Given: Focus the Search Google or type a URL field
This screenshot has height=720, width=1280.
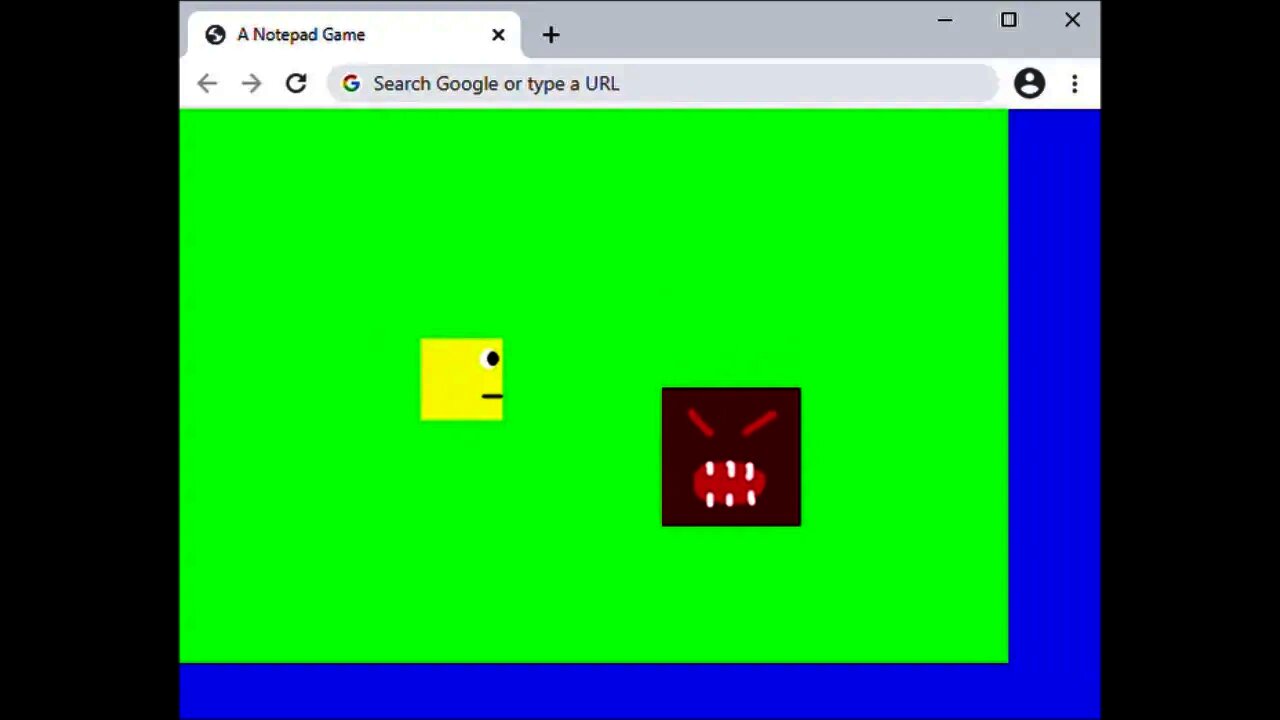Looking at the screenshot, I should click(x=663, y=84).
